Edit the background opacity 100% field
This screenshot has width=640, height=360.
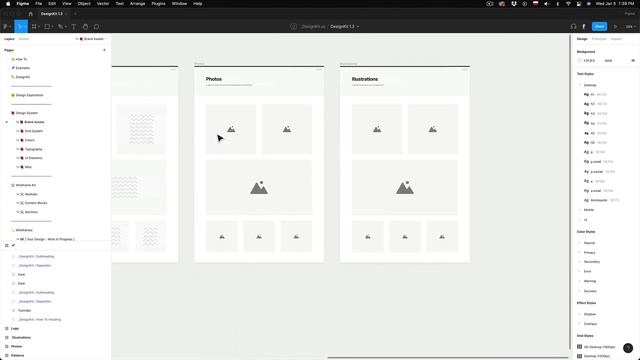[x=608, y=60]
